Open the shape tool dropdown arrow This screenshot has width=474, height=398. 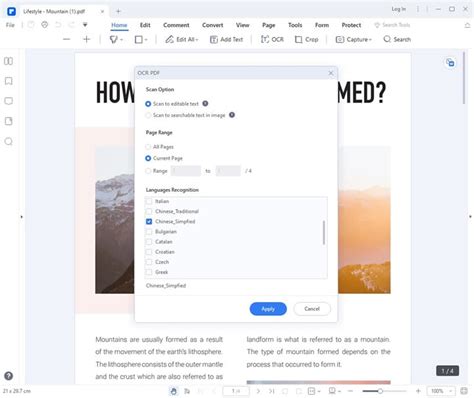click(146, 40)
